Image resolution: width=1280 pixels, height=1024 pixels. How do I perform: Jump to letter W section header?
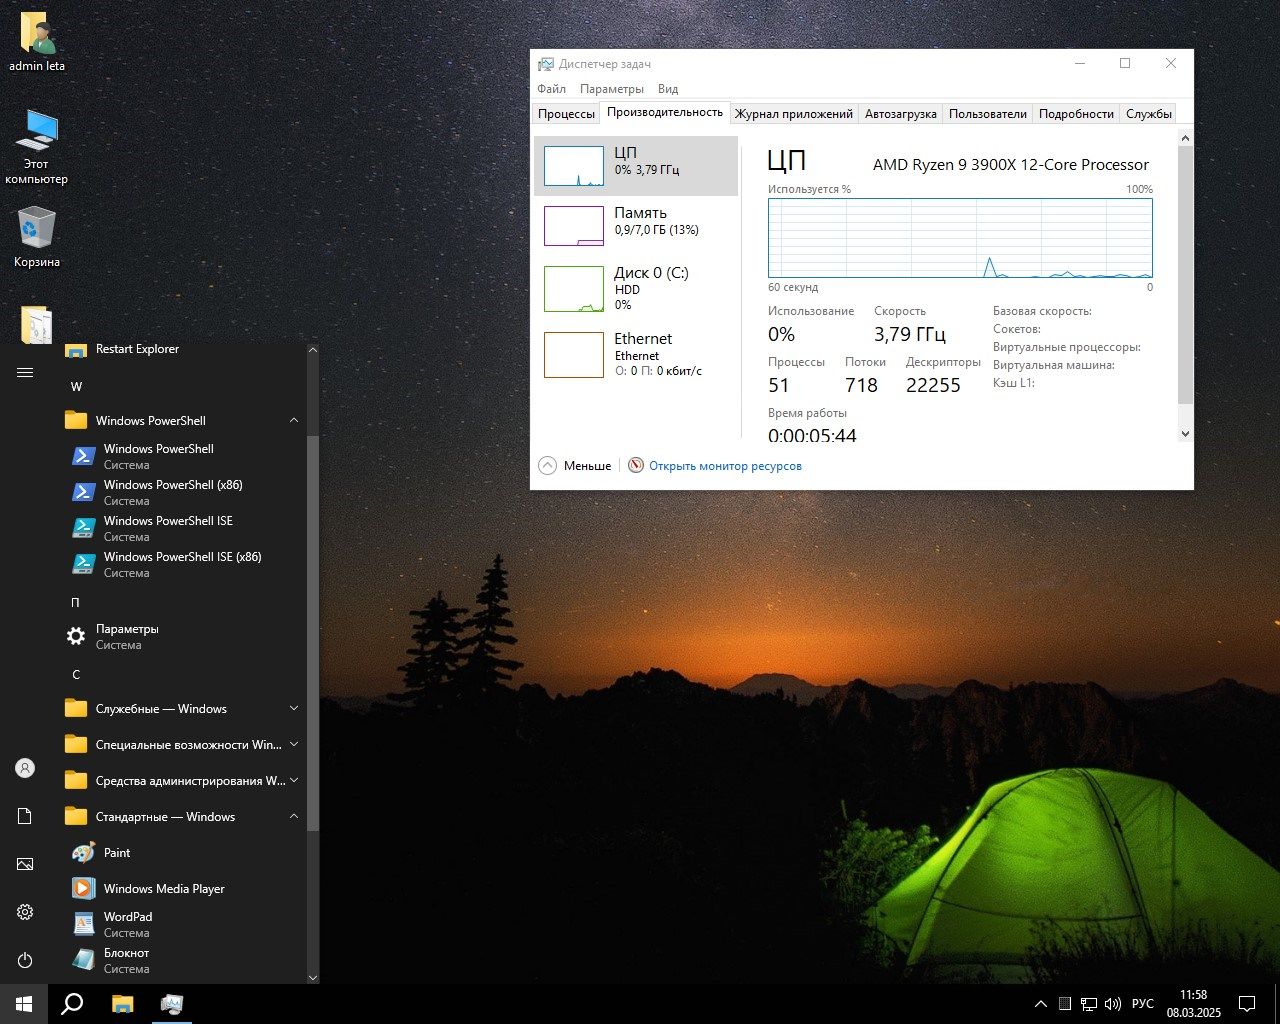[x=77, y=387]
